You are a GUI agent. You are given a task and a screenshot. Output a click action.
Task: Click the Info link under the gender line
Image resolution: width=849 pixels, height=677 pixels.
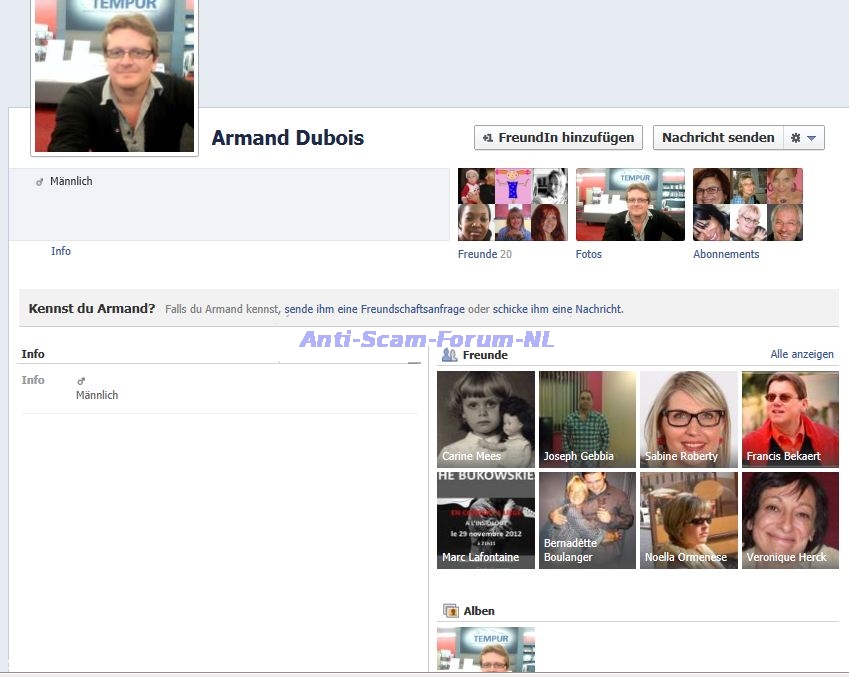[61, 252]
